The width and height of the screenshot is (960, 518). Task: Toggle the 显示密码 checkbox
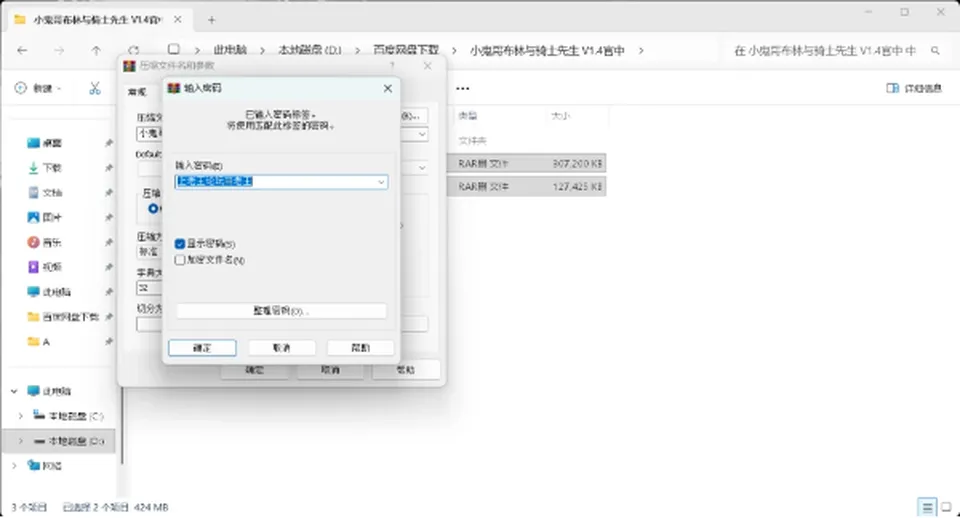(180, 244)
